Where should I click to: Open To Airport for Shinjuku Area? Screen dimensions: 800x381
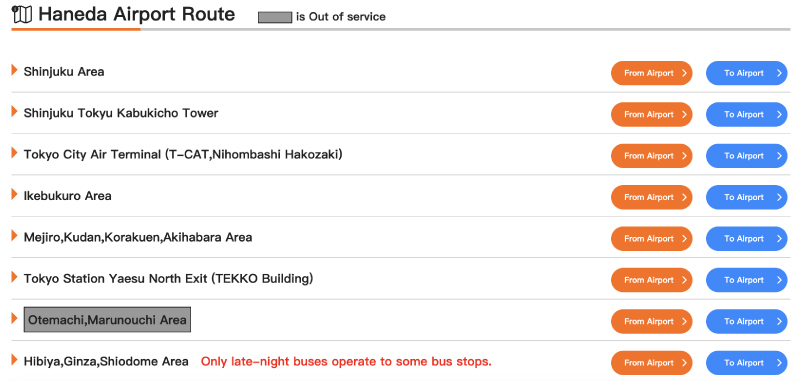(746, 73)
